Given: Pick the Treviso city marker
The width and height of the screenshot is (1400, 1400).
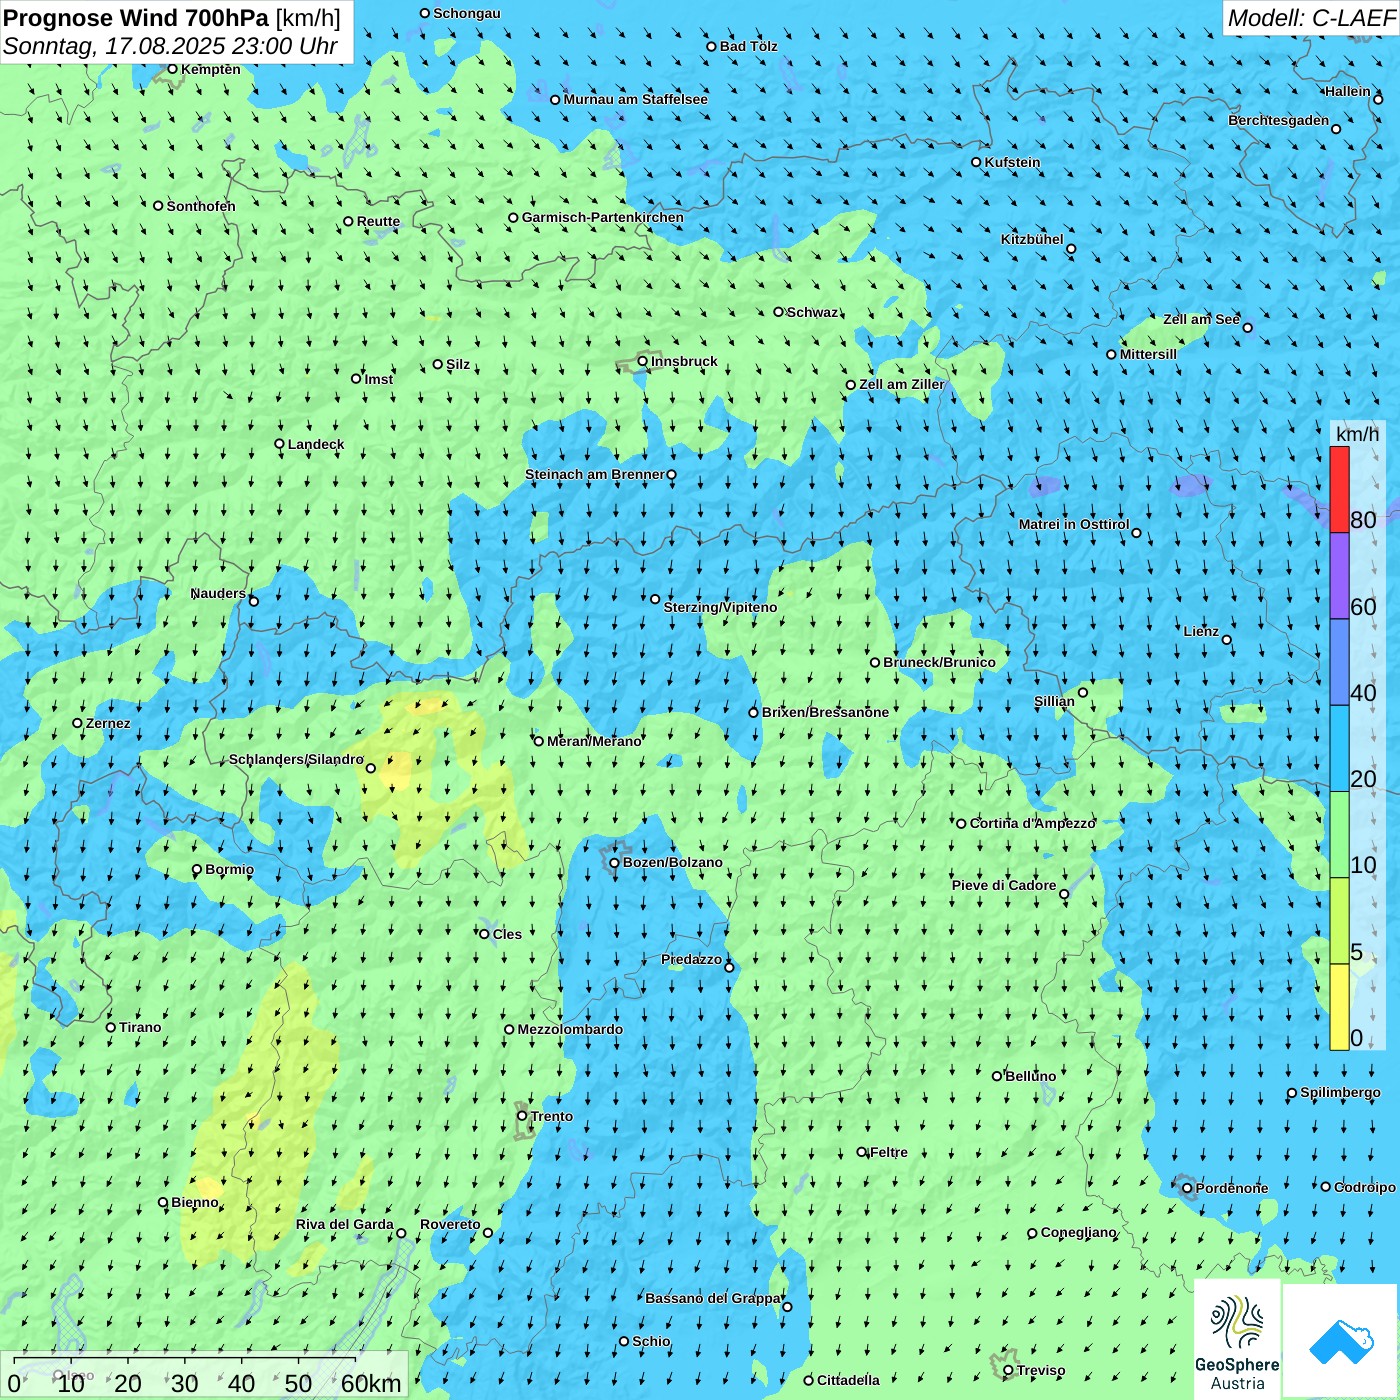Looking at the screenshot, I should [1008, 1371].
